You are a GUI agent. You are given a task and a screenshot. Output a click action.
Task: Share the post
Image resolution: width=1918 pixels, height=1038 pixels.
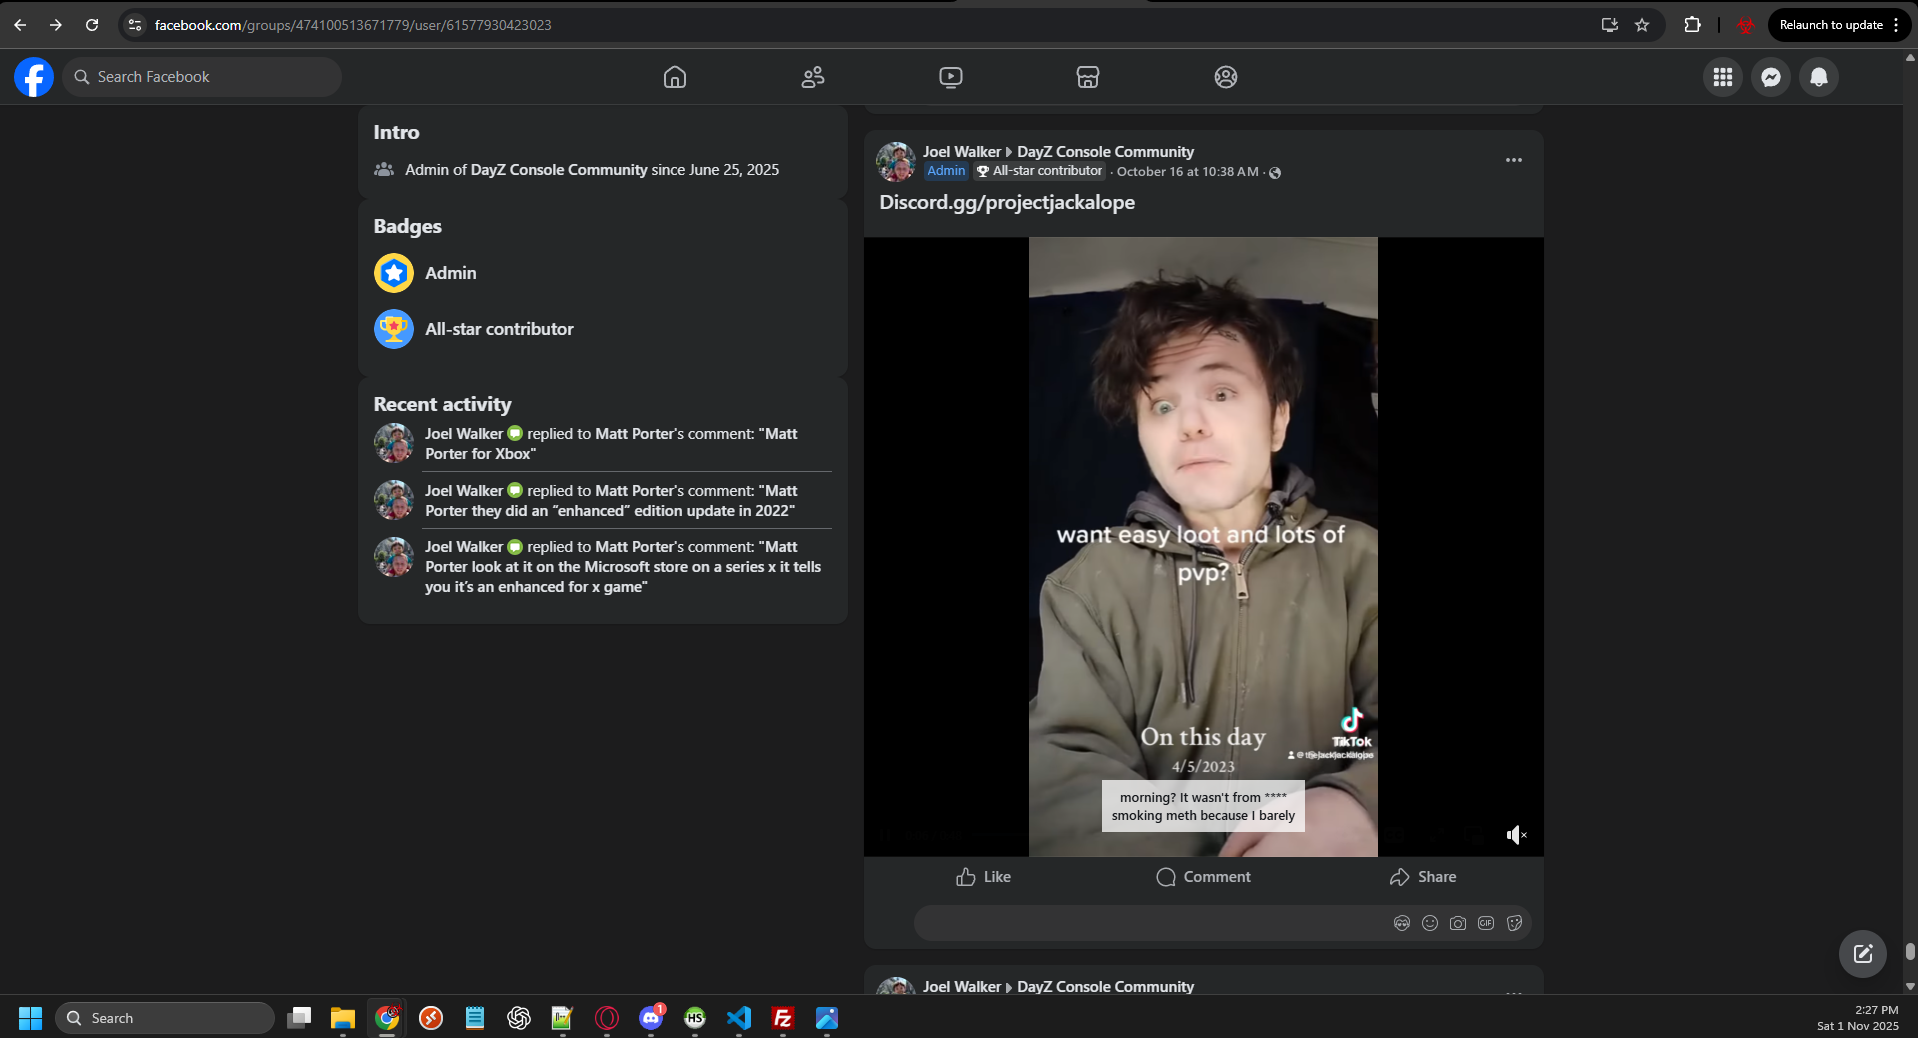click(x=1423, y=877)
